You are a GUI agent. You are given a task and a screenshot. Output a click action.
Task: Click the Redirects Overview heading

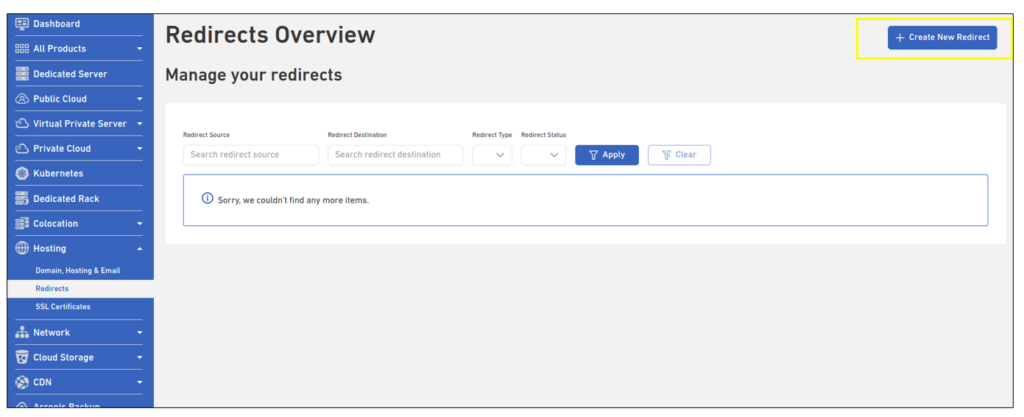pos(270,35)
